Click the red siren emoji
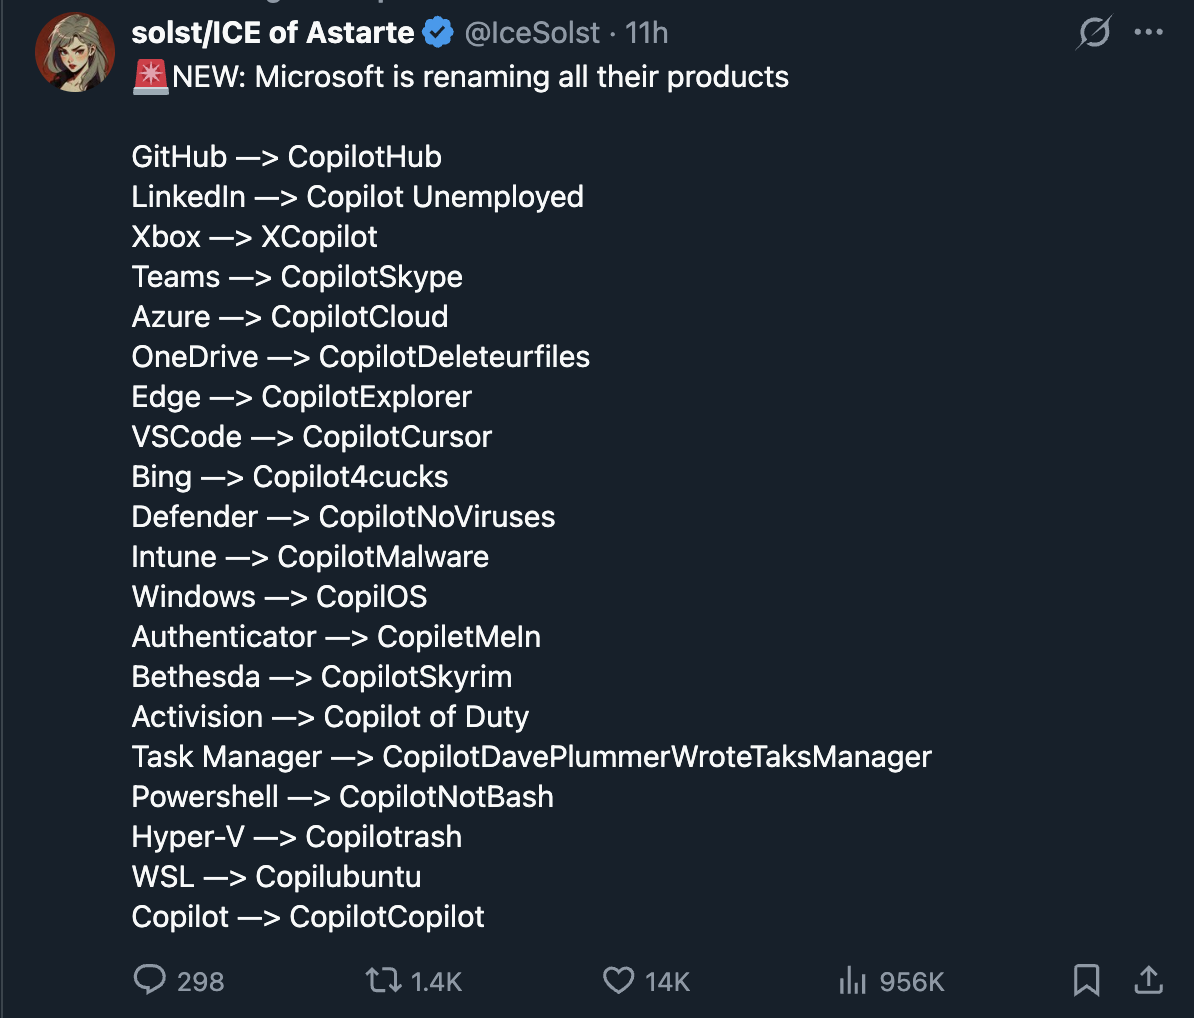 point(150,77)
